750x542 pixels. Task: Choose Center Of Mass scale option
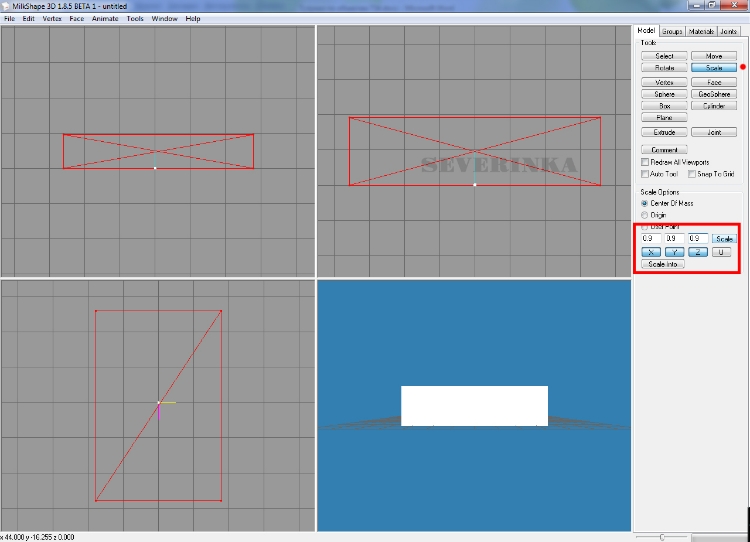pos(645,203)
